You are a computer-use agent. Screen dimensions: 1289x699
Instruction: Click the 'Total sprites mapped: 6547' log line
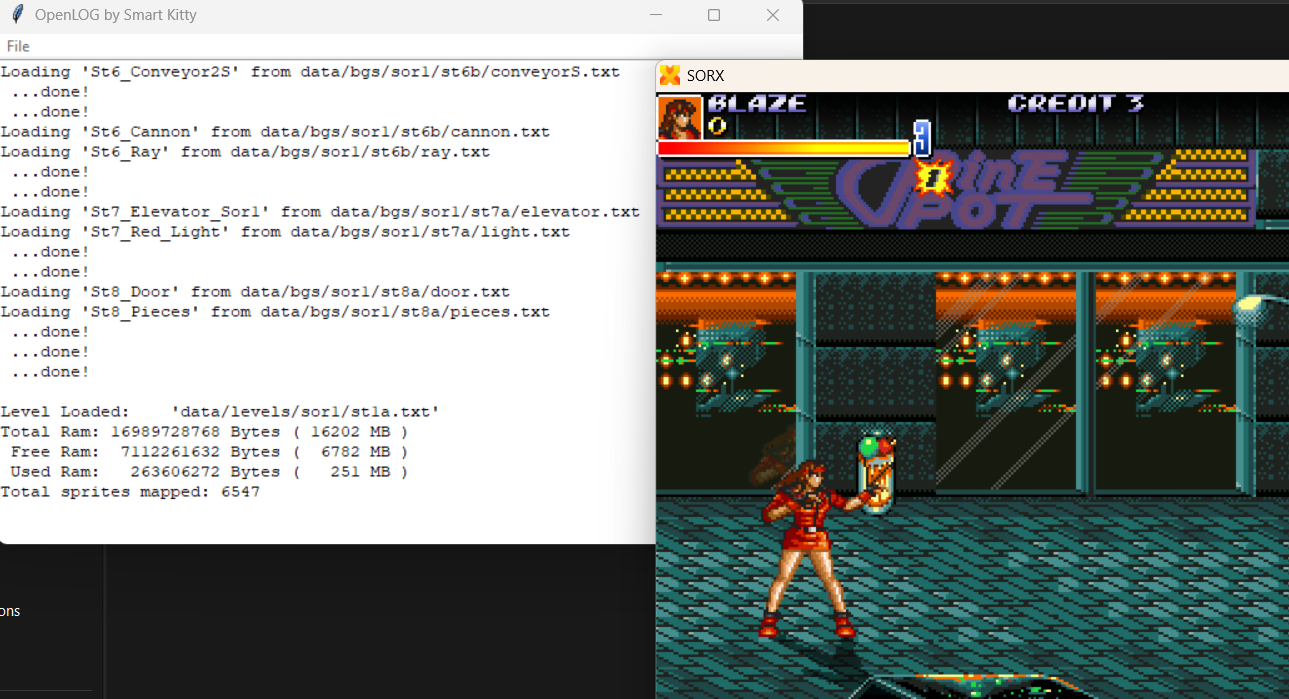(130, 492)
